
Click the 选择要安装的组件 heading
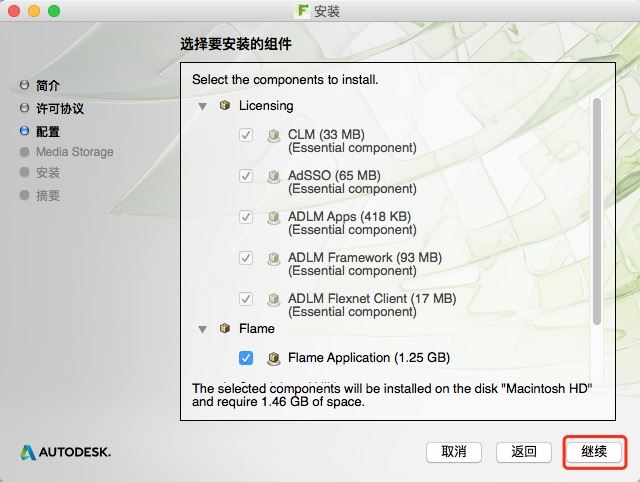tap(236, 44)
